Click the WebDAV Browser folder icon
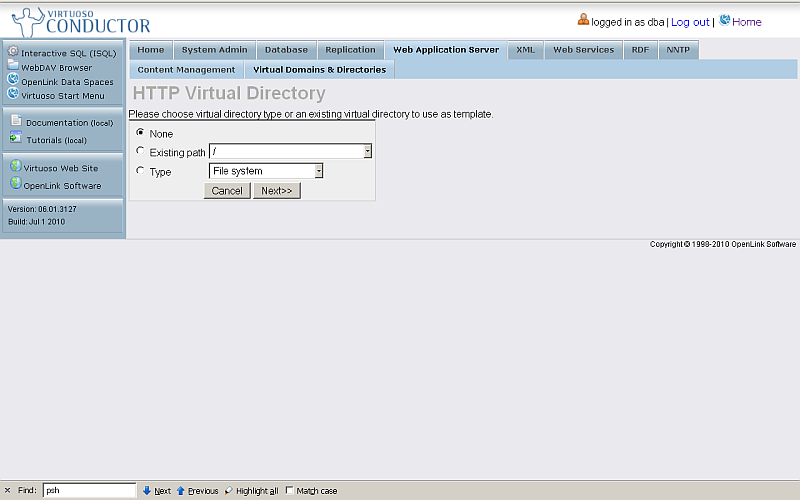Viewport: 800px width, 500px height. pyautogui.click(x=13, y=65)
